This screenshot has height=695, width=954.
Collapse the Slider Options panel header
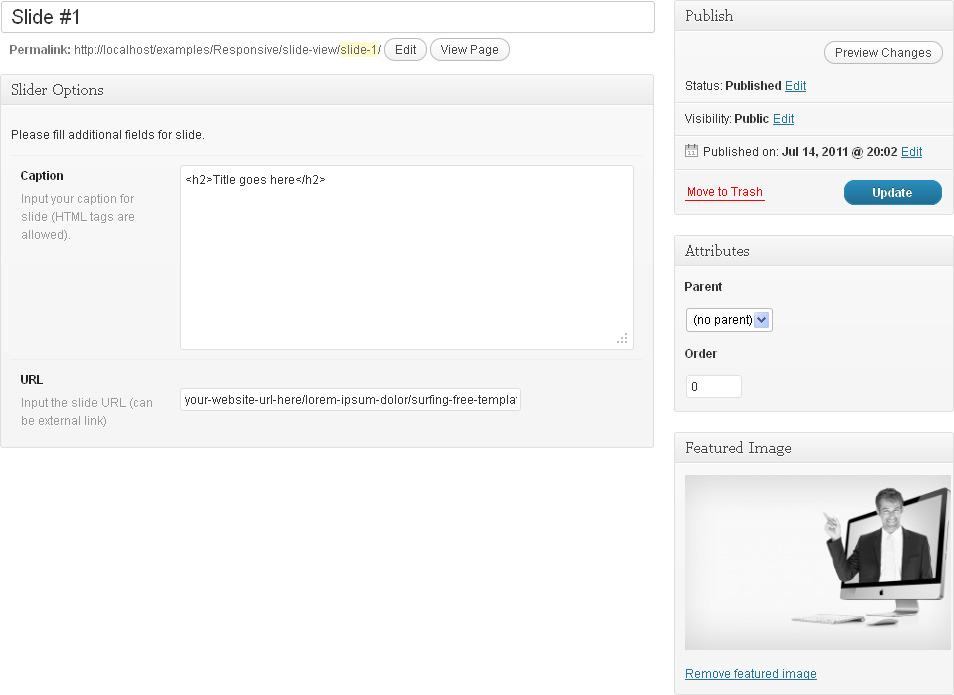[327, 90]
